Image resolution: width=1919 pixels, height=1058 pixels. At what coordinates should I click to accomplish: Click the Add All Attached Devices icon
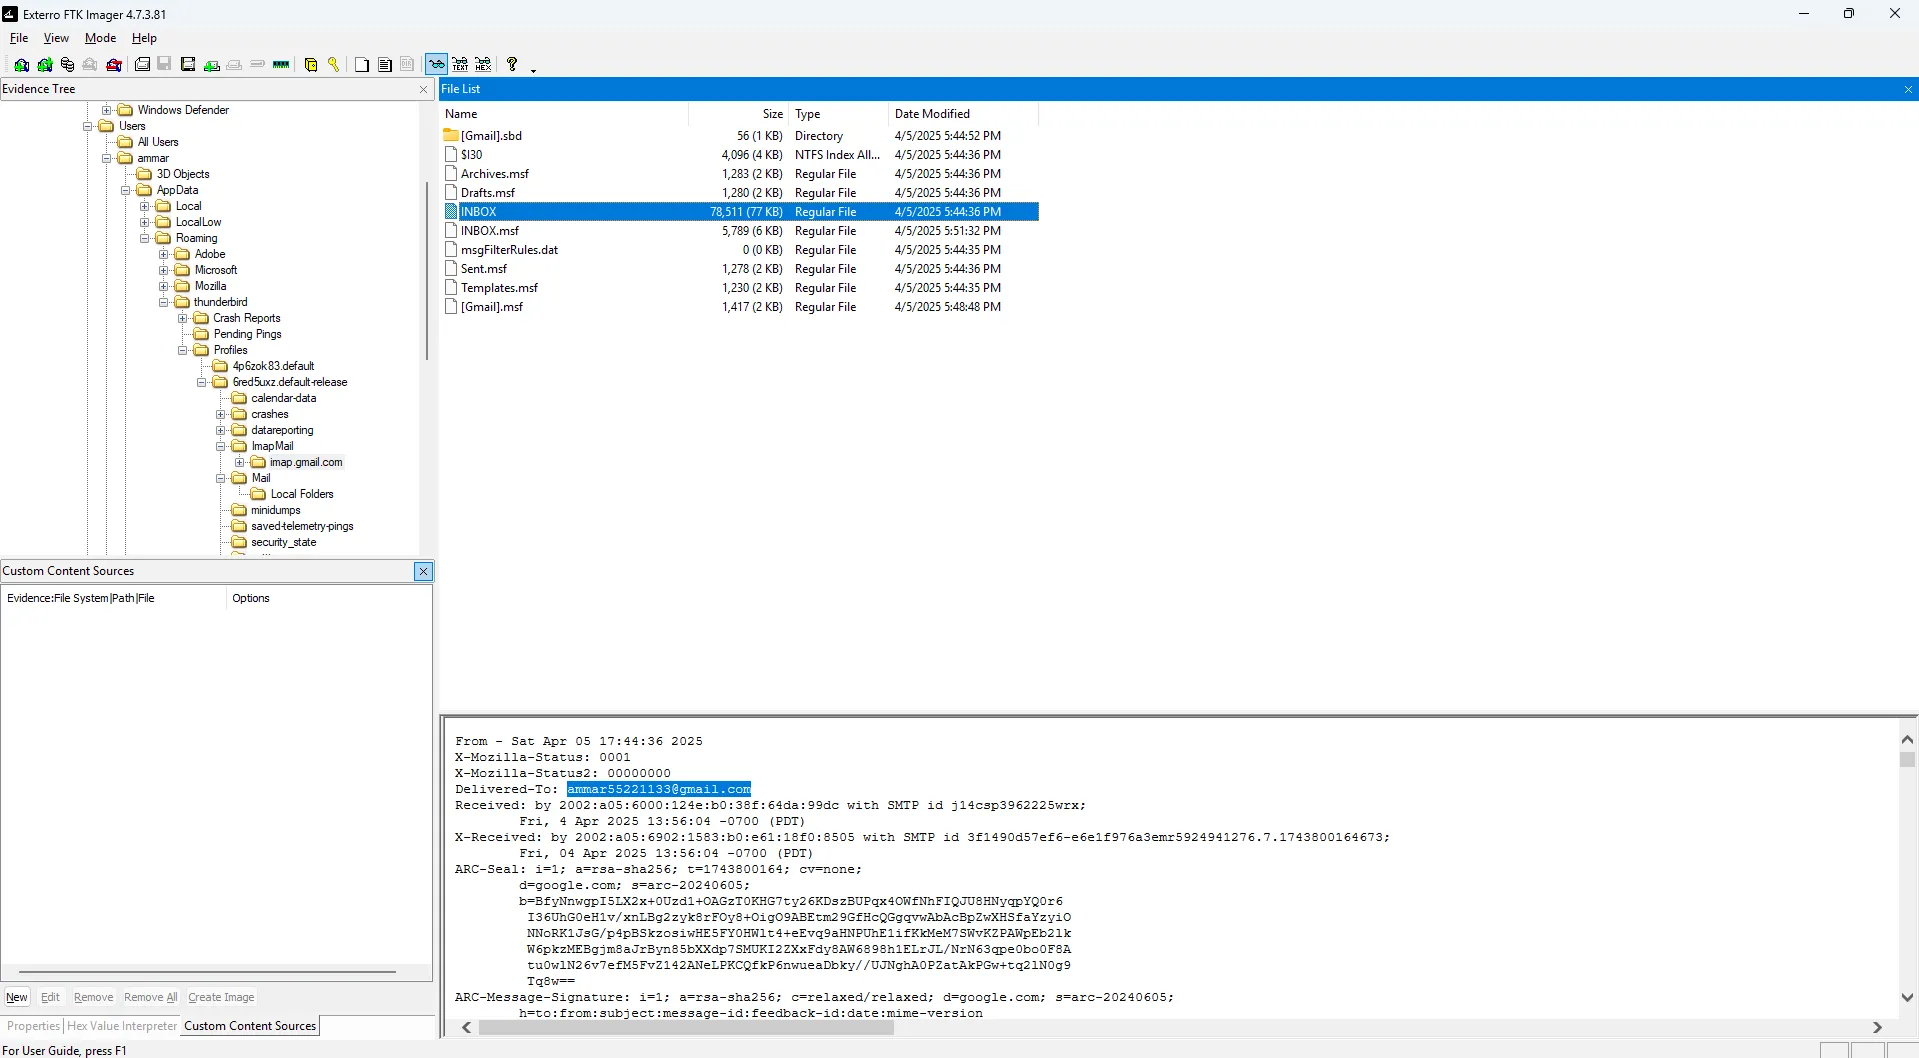click(x=44, y=65)
